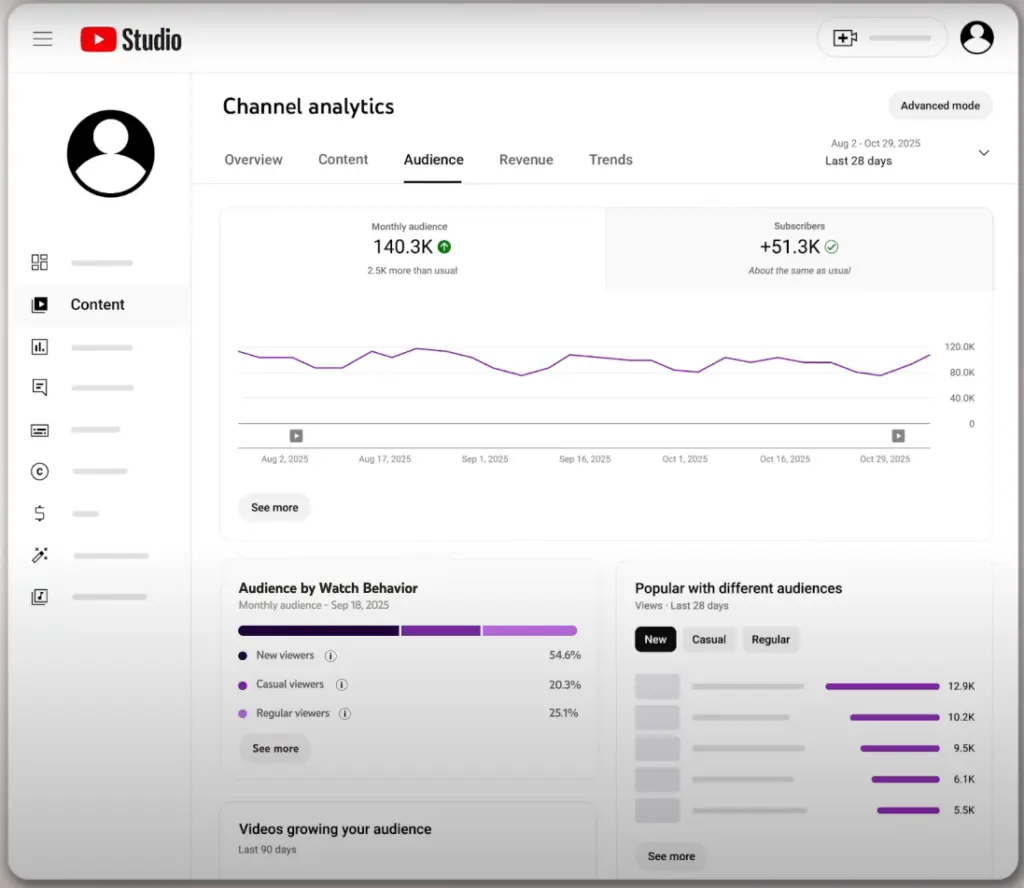Collapse the sidebar with the hamburger icon
This screenshot has width=1024, height=888.
tap(41, 38)
